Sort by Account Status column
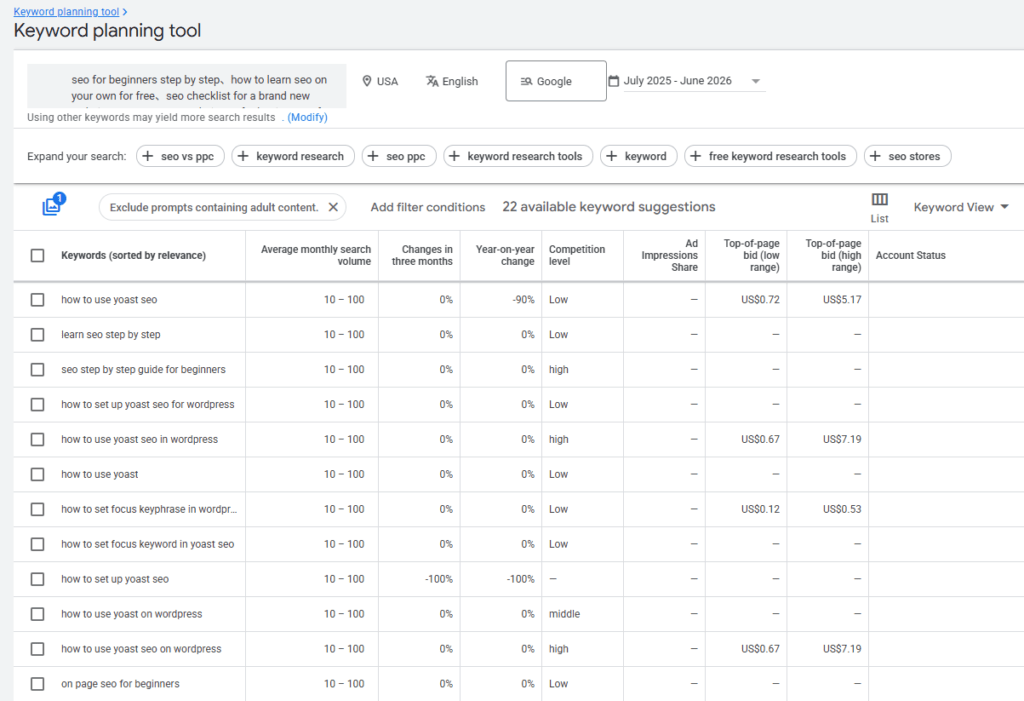Image resolution: width=1024 pixels, height=701 pixels. [910, 255]
